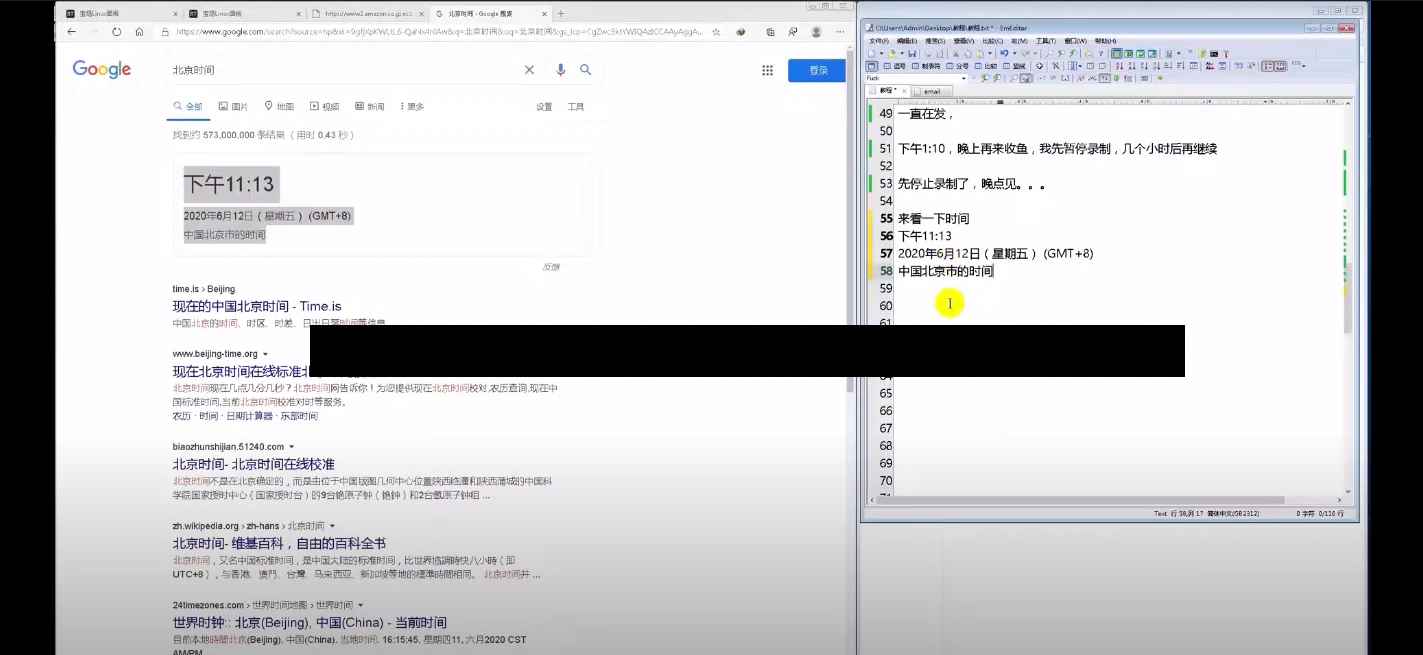
Task: Click EmEditor sort ascending A-Z icon
Action: (x=1120, y=66)
